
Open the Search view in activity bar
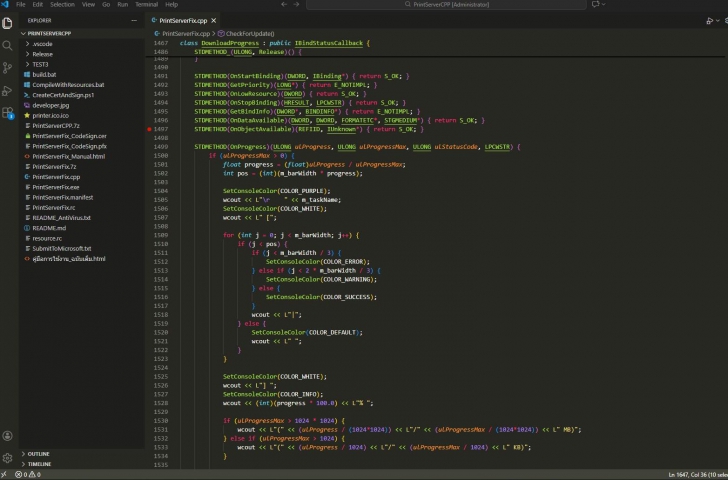[8, 45]
